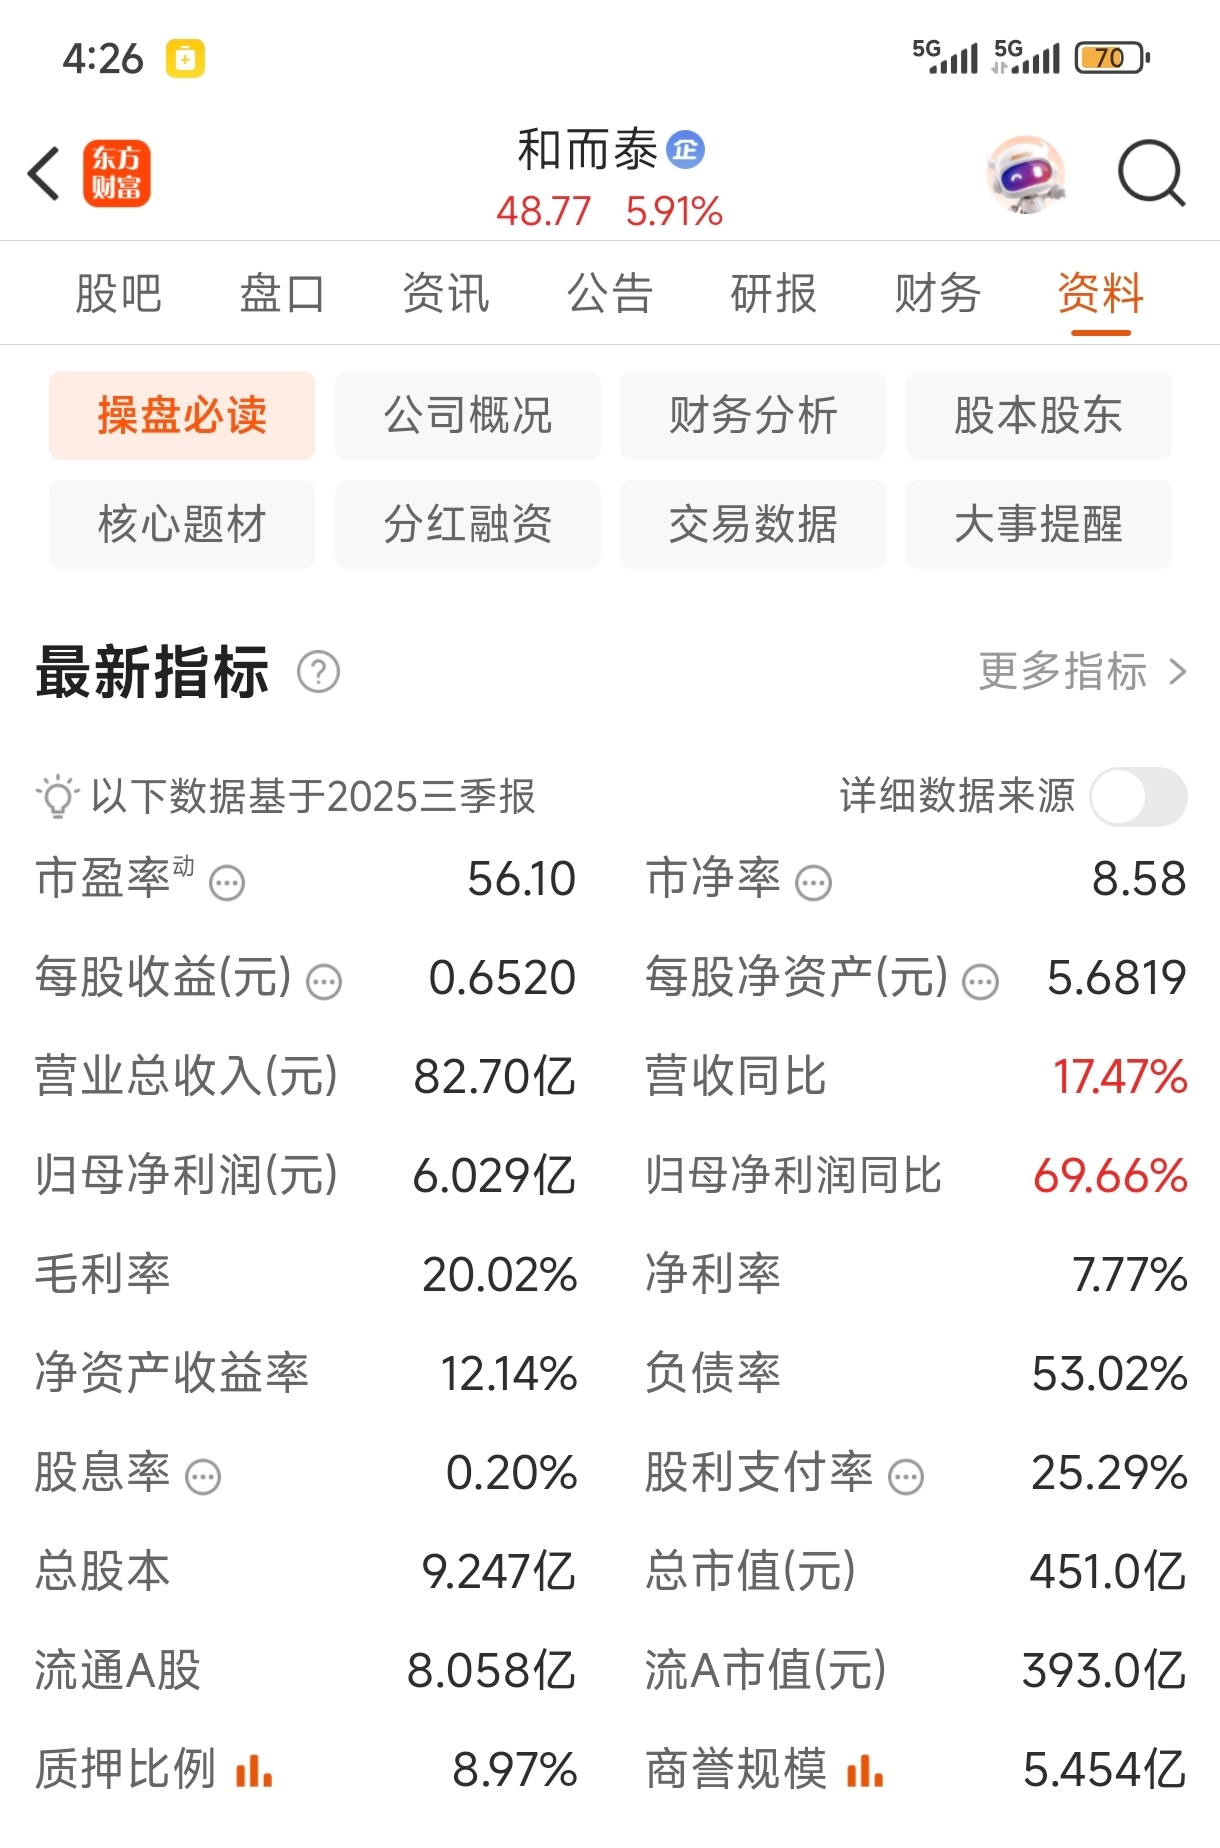The image size is (1220, 1848).
Task: Tap help question mark beside 最新指标
Action: [319, 672]
